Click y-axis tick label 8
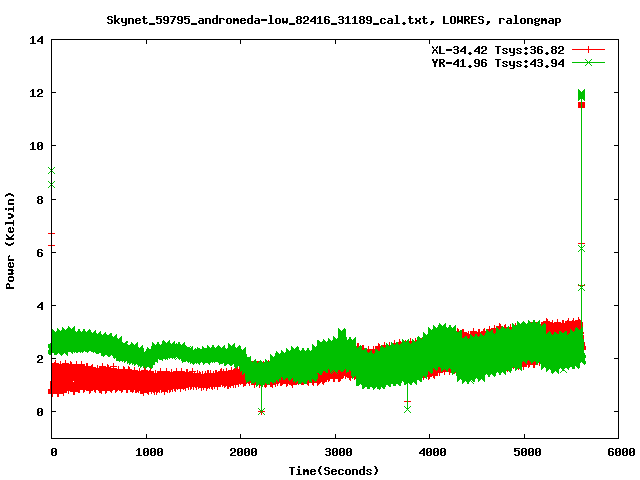640x480 pixels. (40, 200)
